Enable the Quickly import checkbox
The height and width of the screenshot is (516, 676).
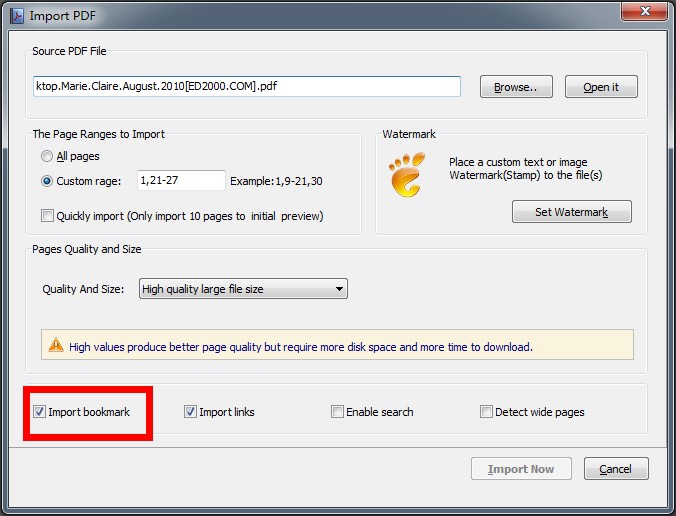coord(47,216)
